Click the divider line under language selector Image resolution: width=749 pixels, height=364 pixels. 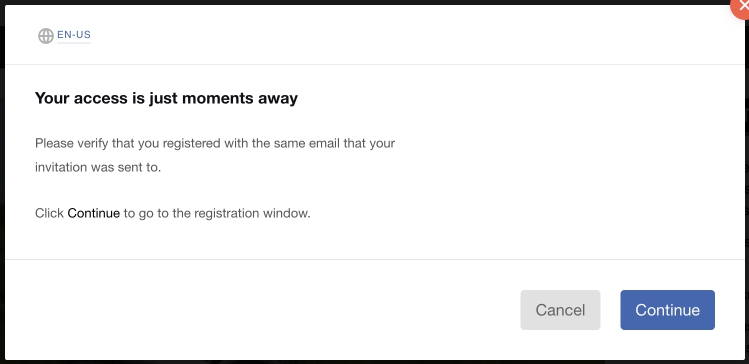[374, 64]
